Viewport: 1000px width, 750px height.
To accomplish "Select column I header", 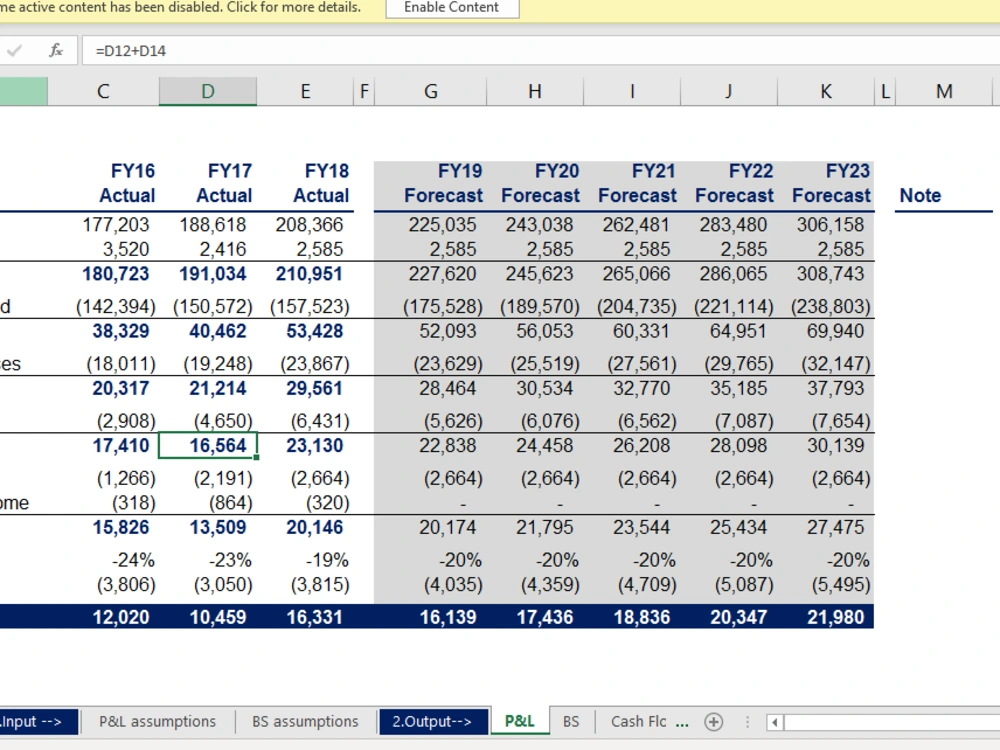I will [632, 91].
